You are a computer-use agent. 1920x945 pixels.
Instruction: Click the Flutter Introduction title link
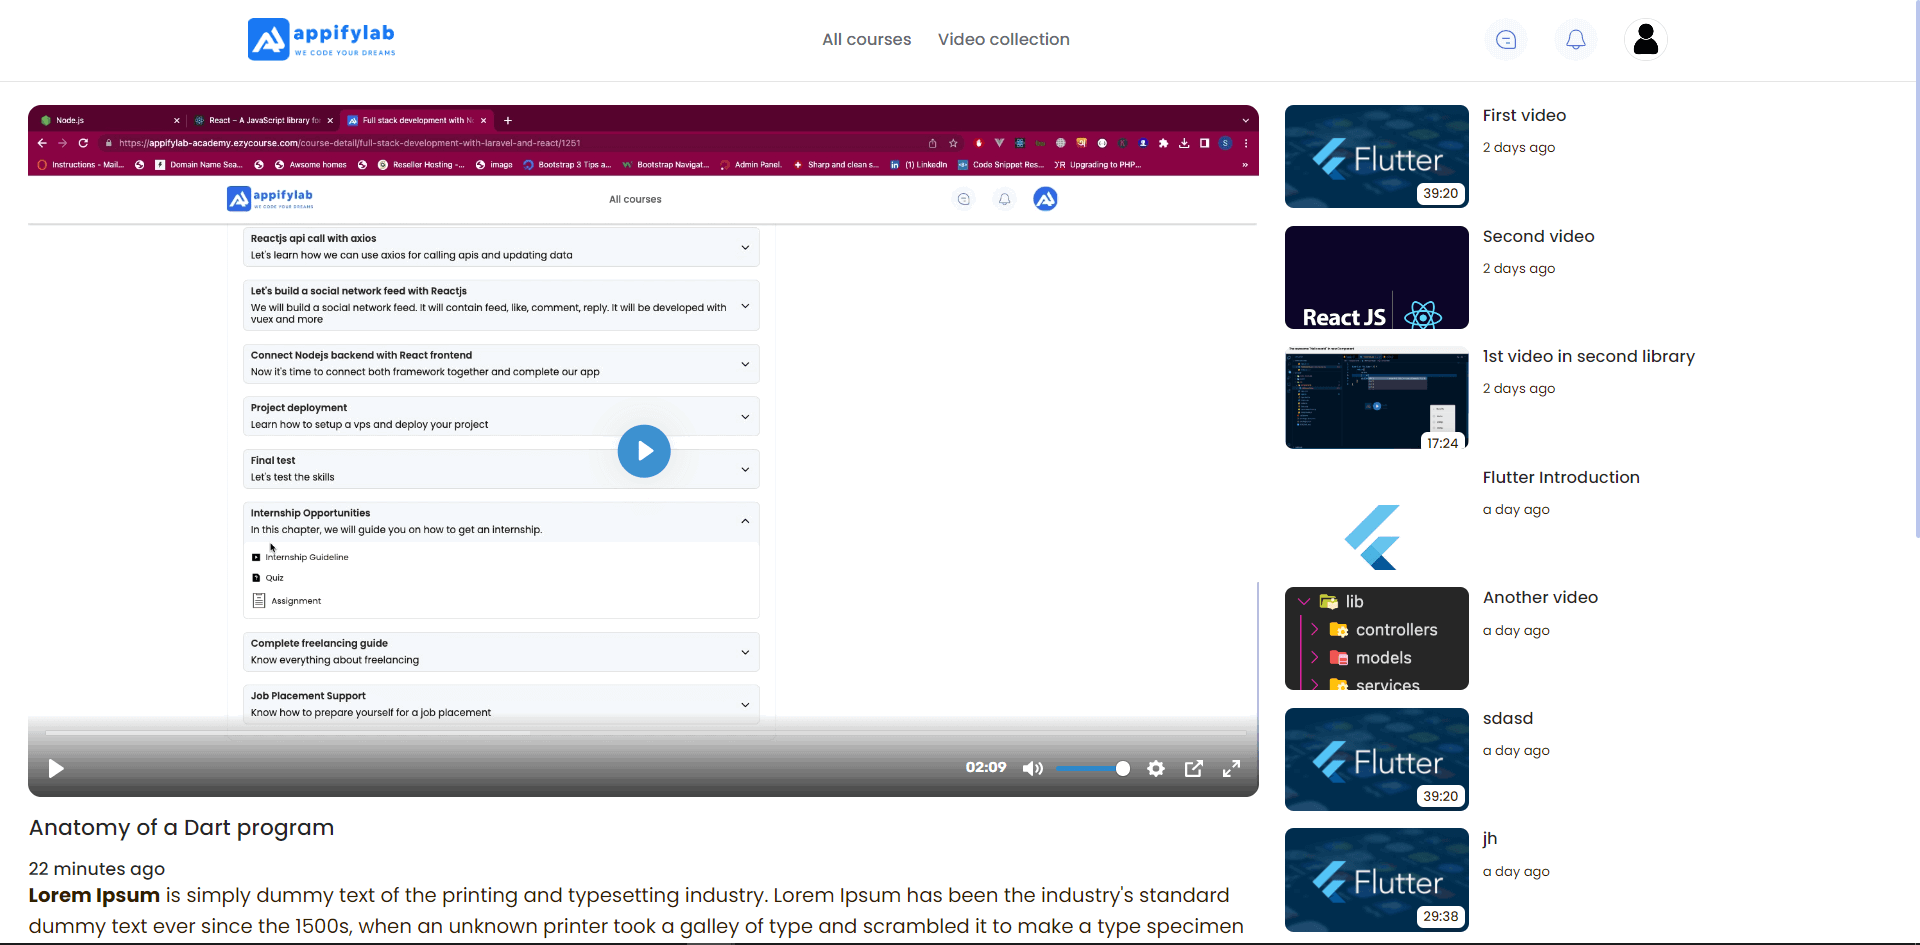click(x=1560, y=478)
